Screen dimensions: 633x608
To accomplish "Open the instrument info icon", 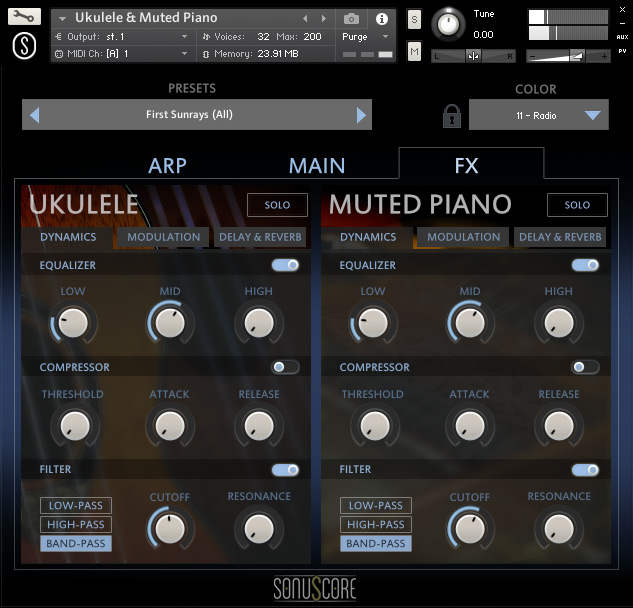I will click(381, 19).
